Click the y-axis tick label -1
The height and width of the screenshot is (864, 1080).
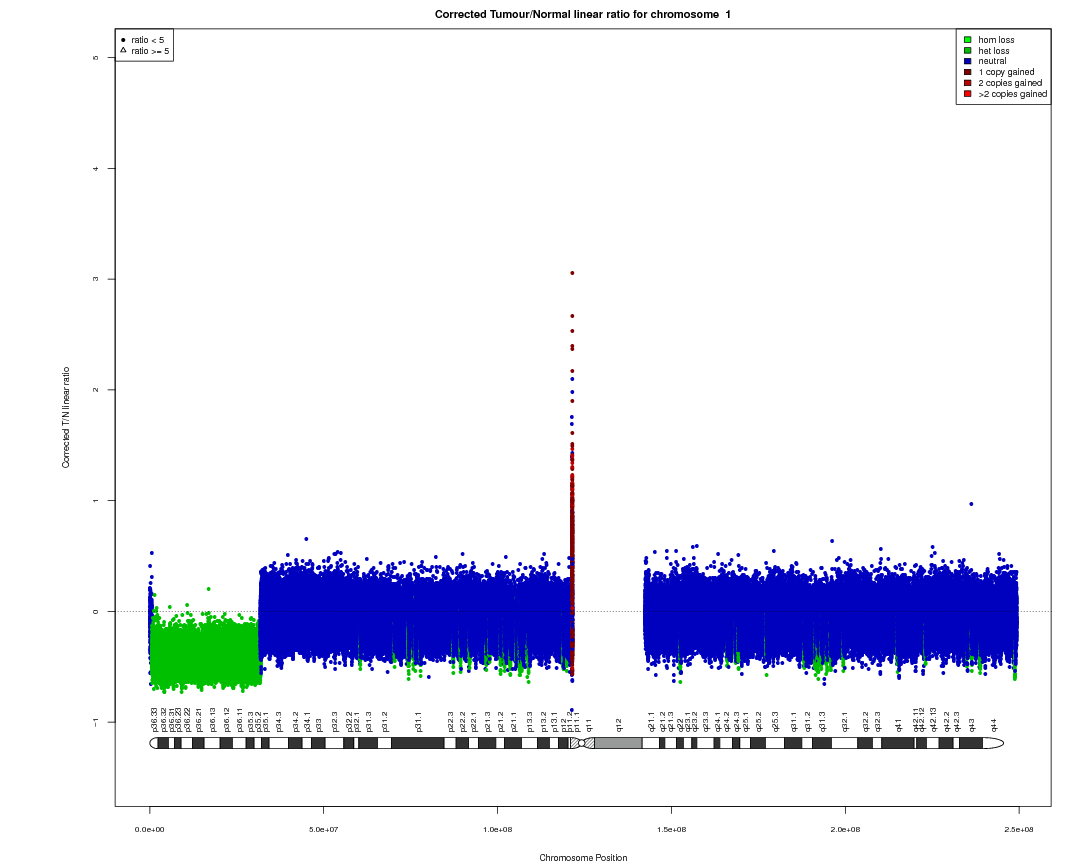95,722
